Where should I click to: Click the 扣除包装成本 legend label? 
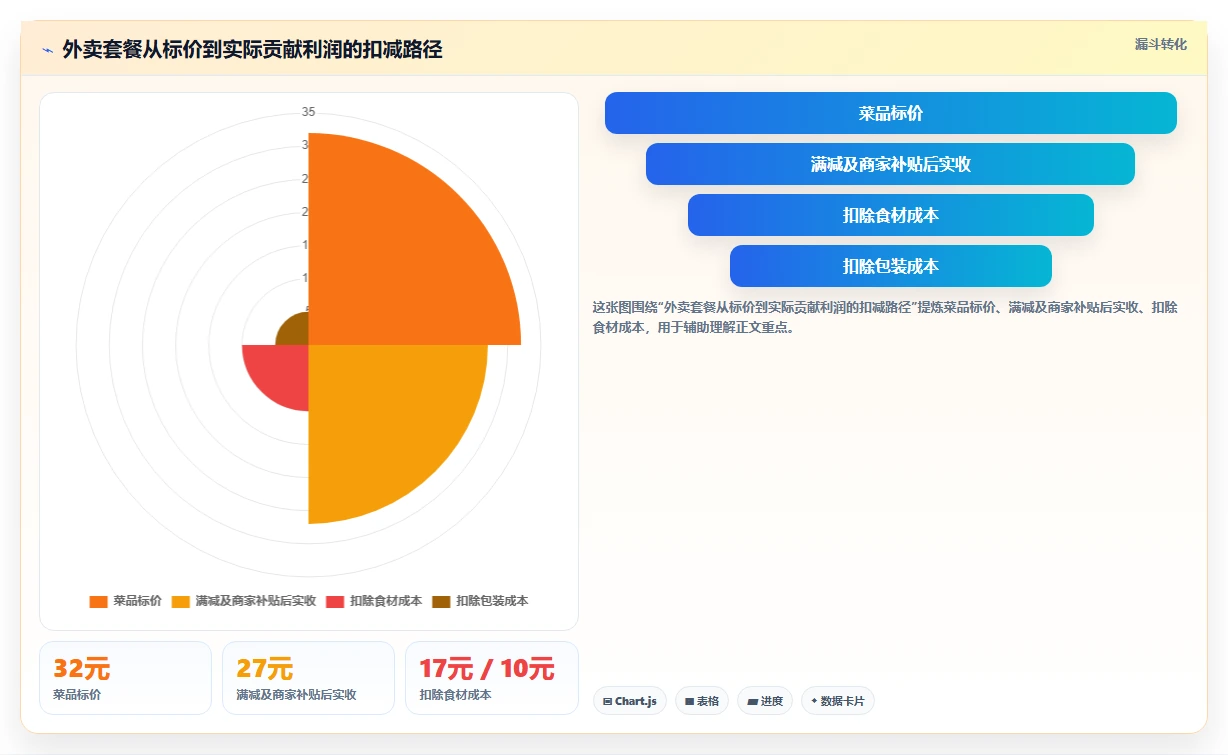coord(492,601)
